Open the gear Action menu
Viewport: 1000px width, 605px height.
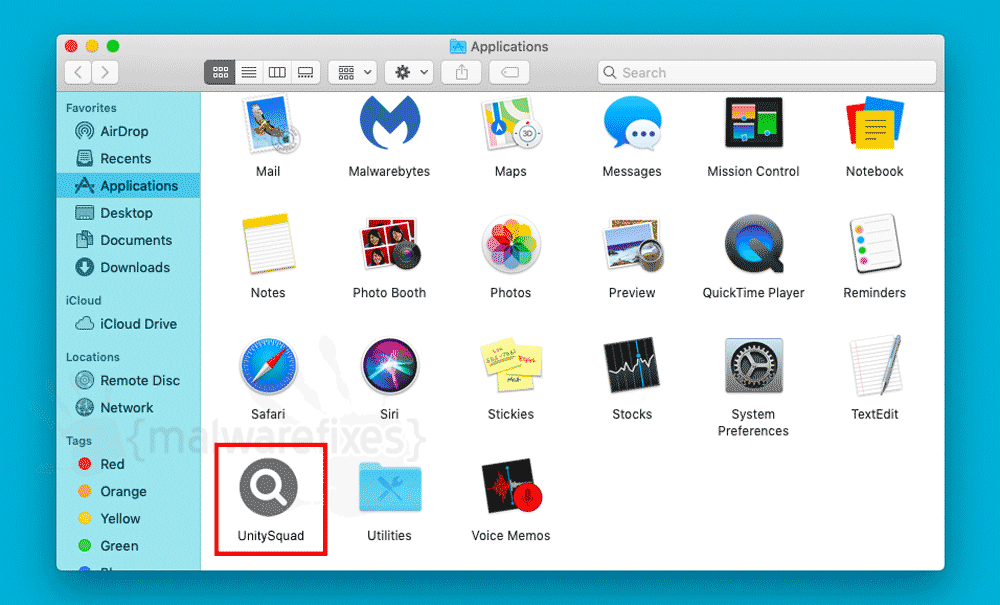[409, 73]
